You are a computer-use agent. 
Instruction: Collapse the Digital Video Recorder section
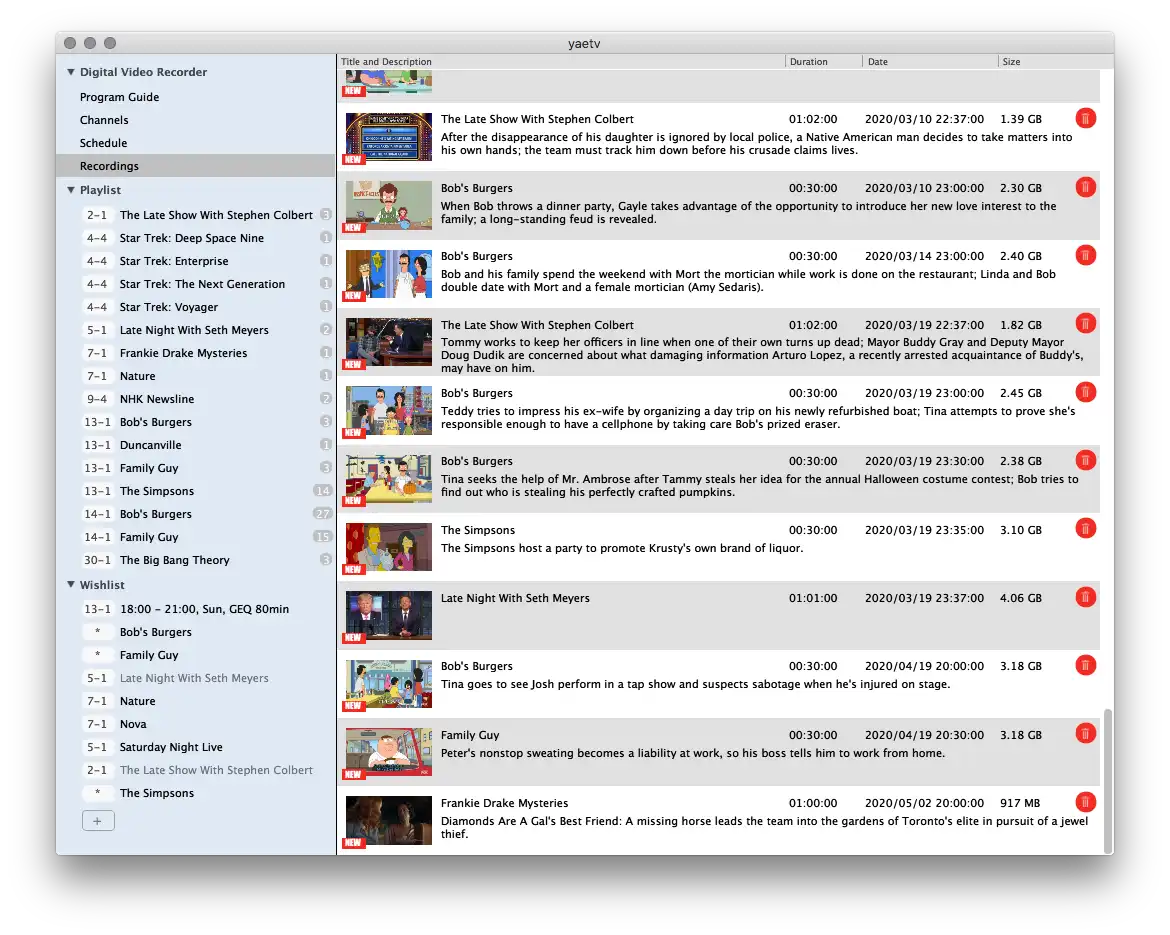[71, 72]
